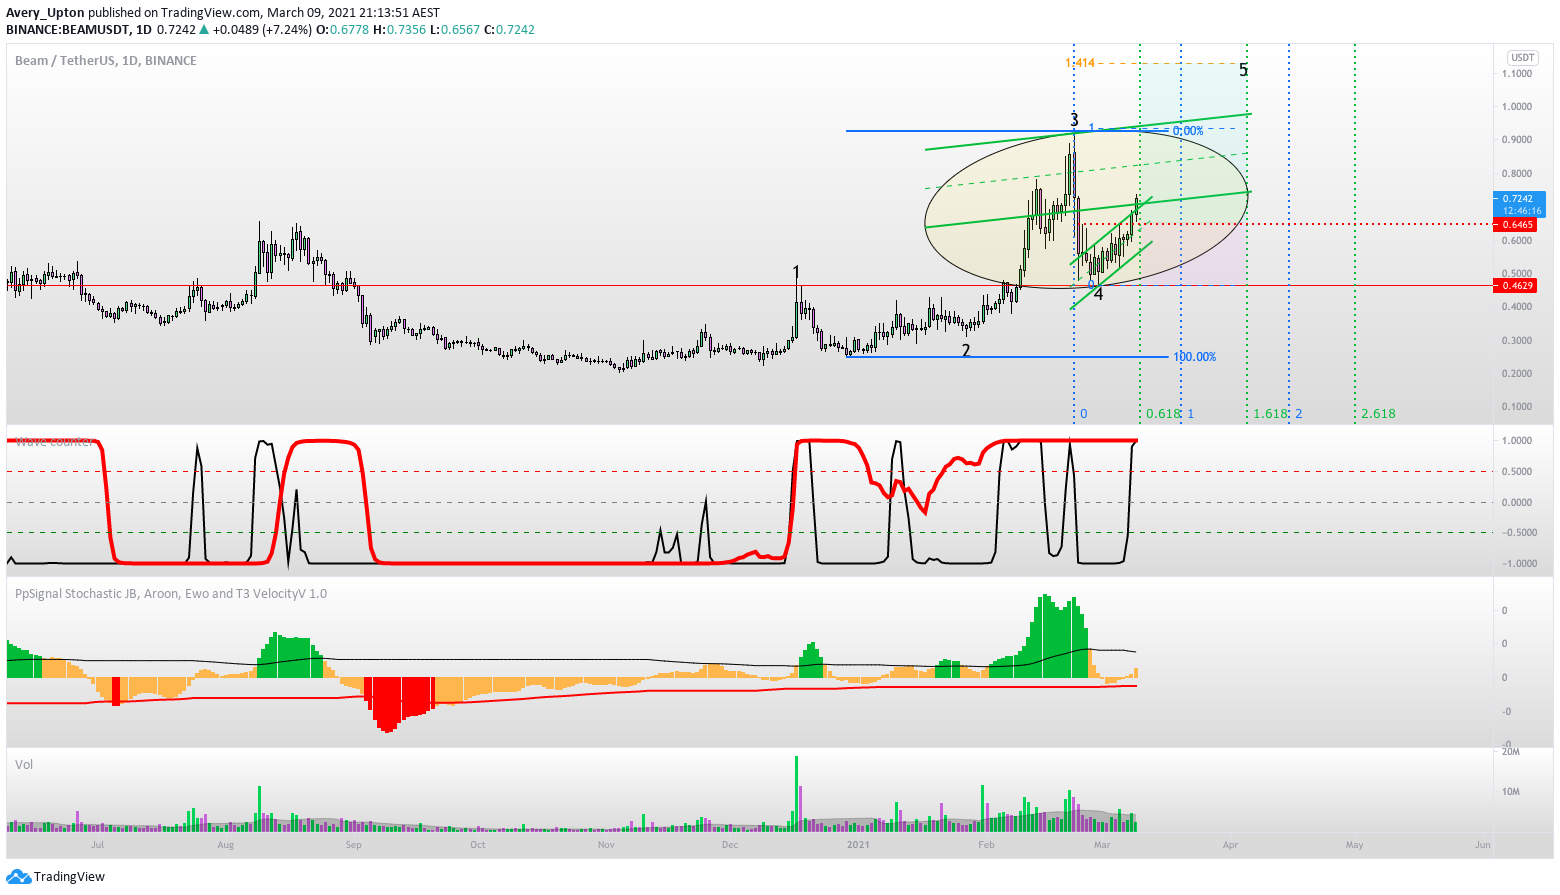Screen dimensions: 1560x895
Task: Click the TradingView logo icon
Action: (18, 876)
